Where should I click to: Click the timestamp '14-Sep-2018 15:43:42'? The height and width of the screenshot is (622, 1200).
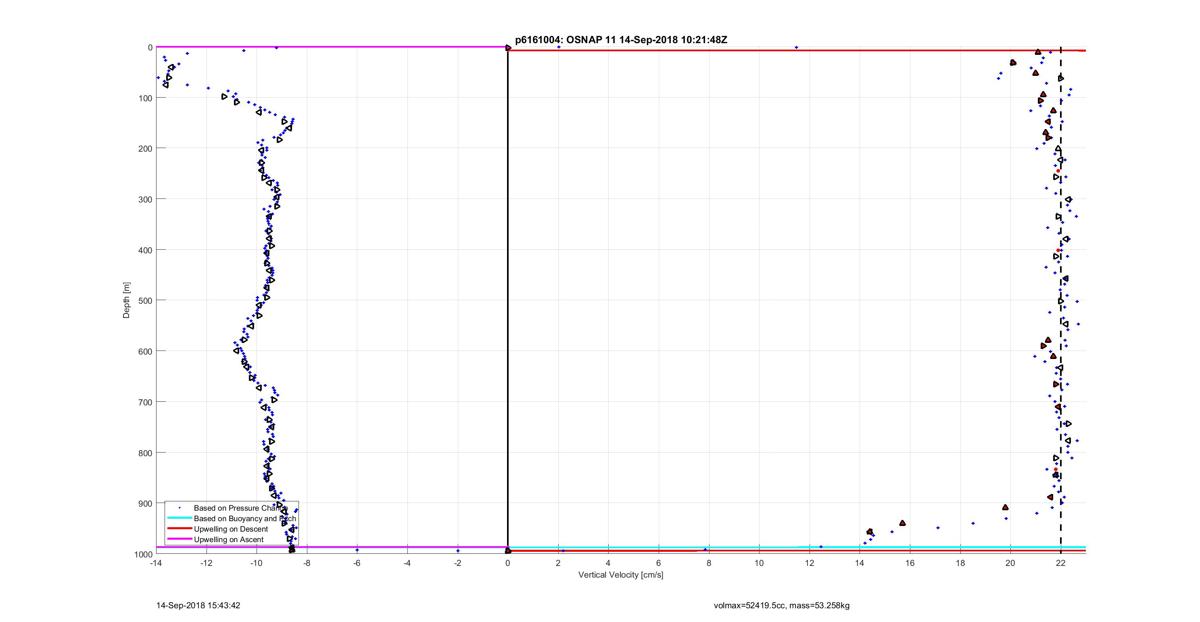click(198, 605)
